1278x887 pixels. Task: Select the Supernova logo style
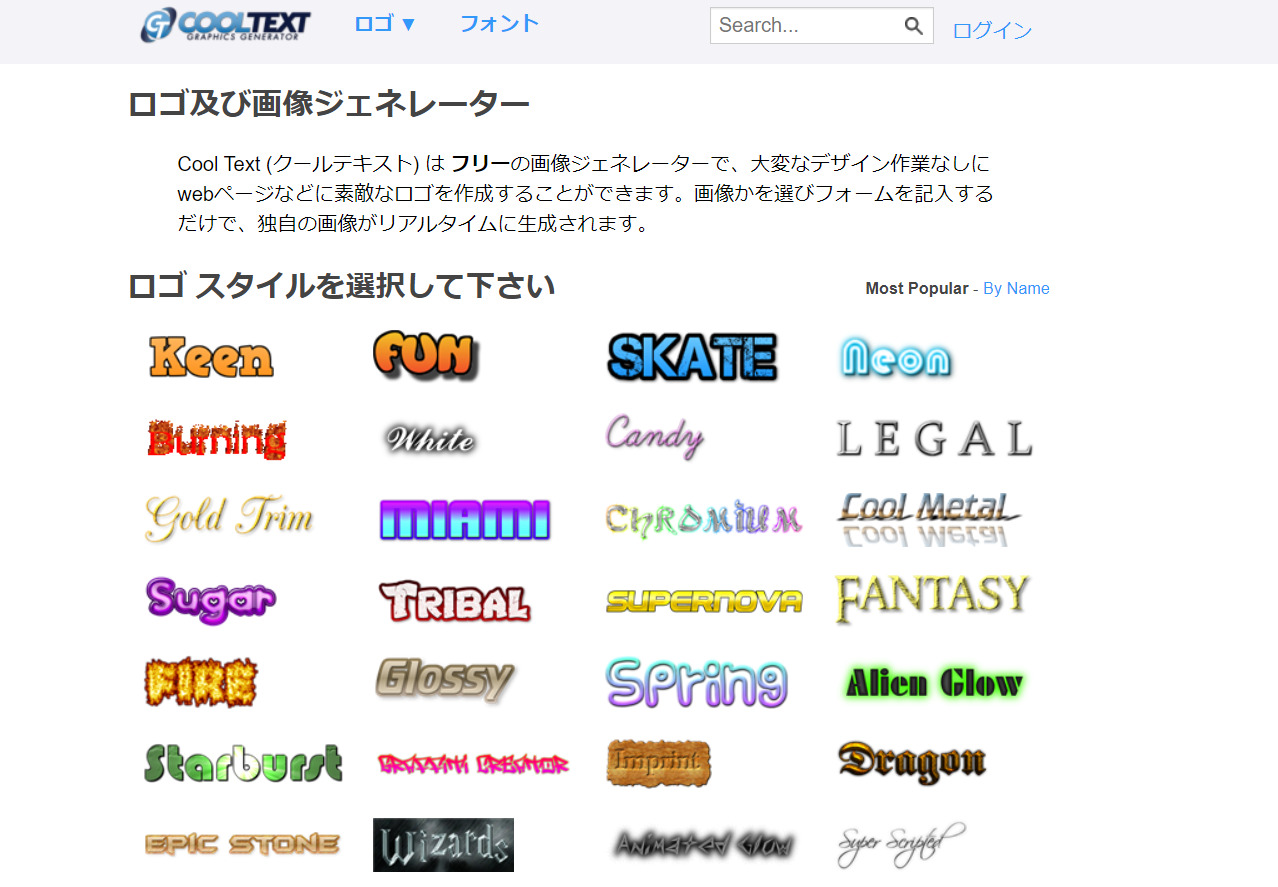pos(704,600)
